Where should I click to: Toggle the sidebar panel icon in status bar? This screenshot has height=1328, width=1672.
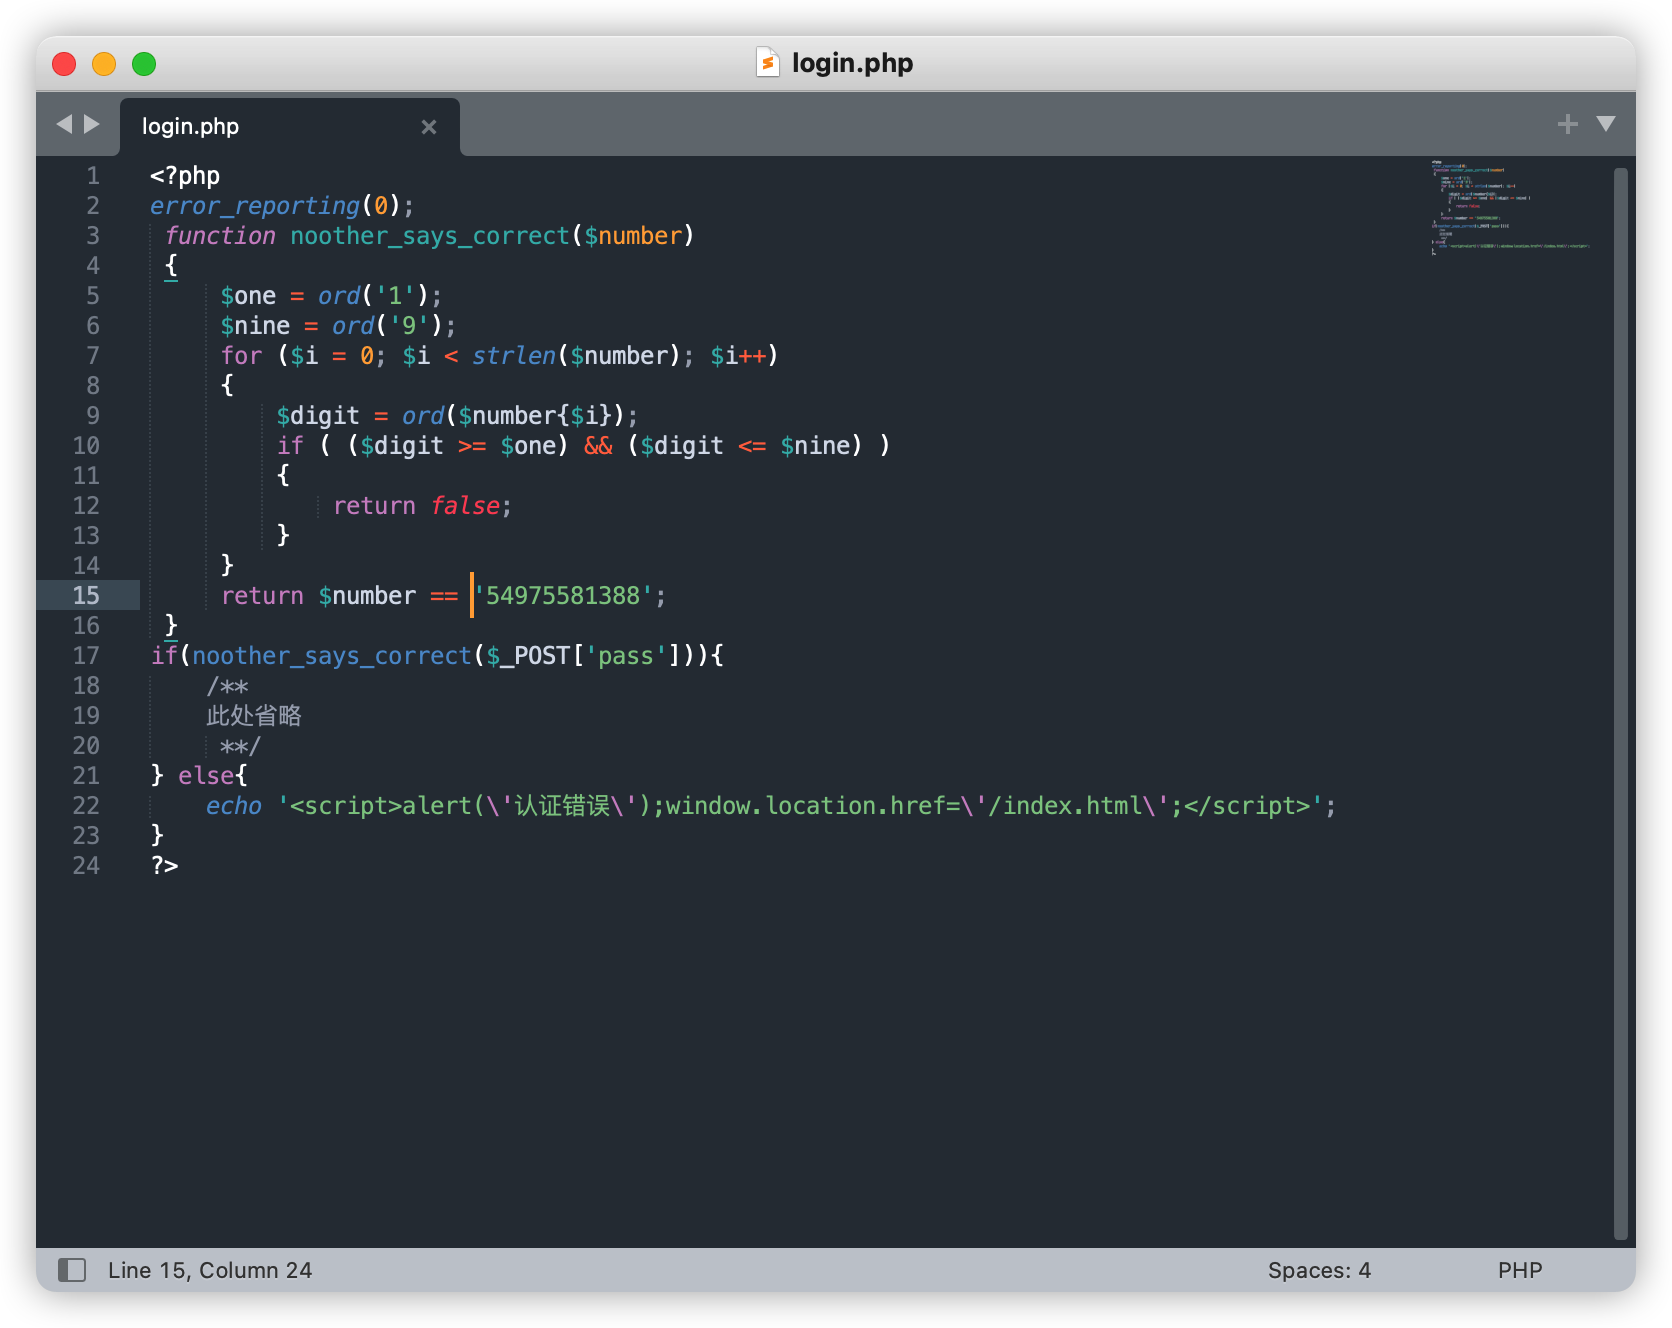point(72,1270)
